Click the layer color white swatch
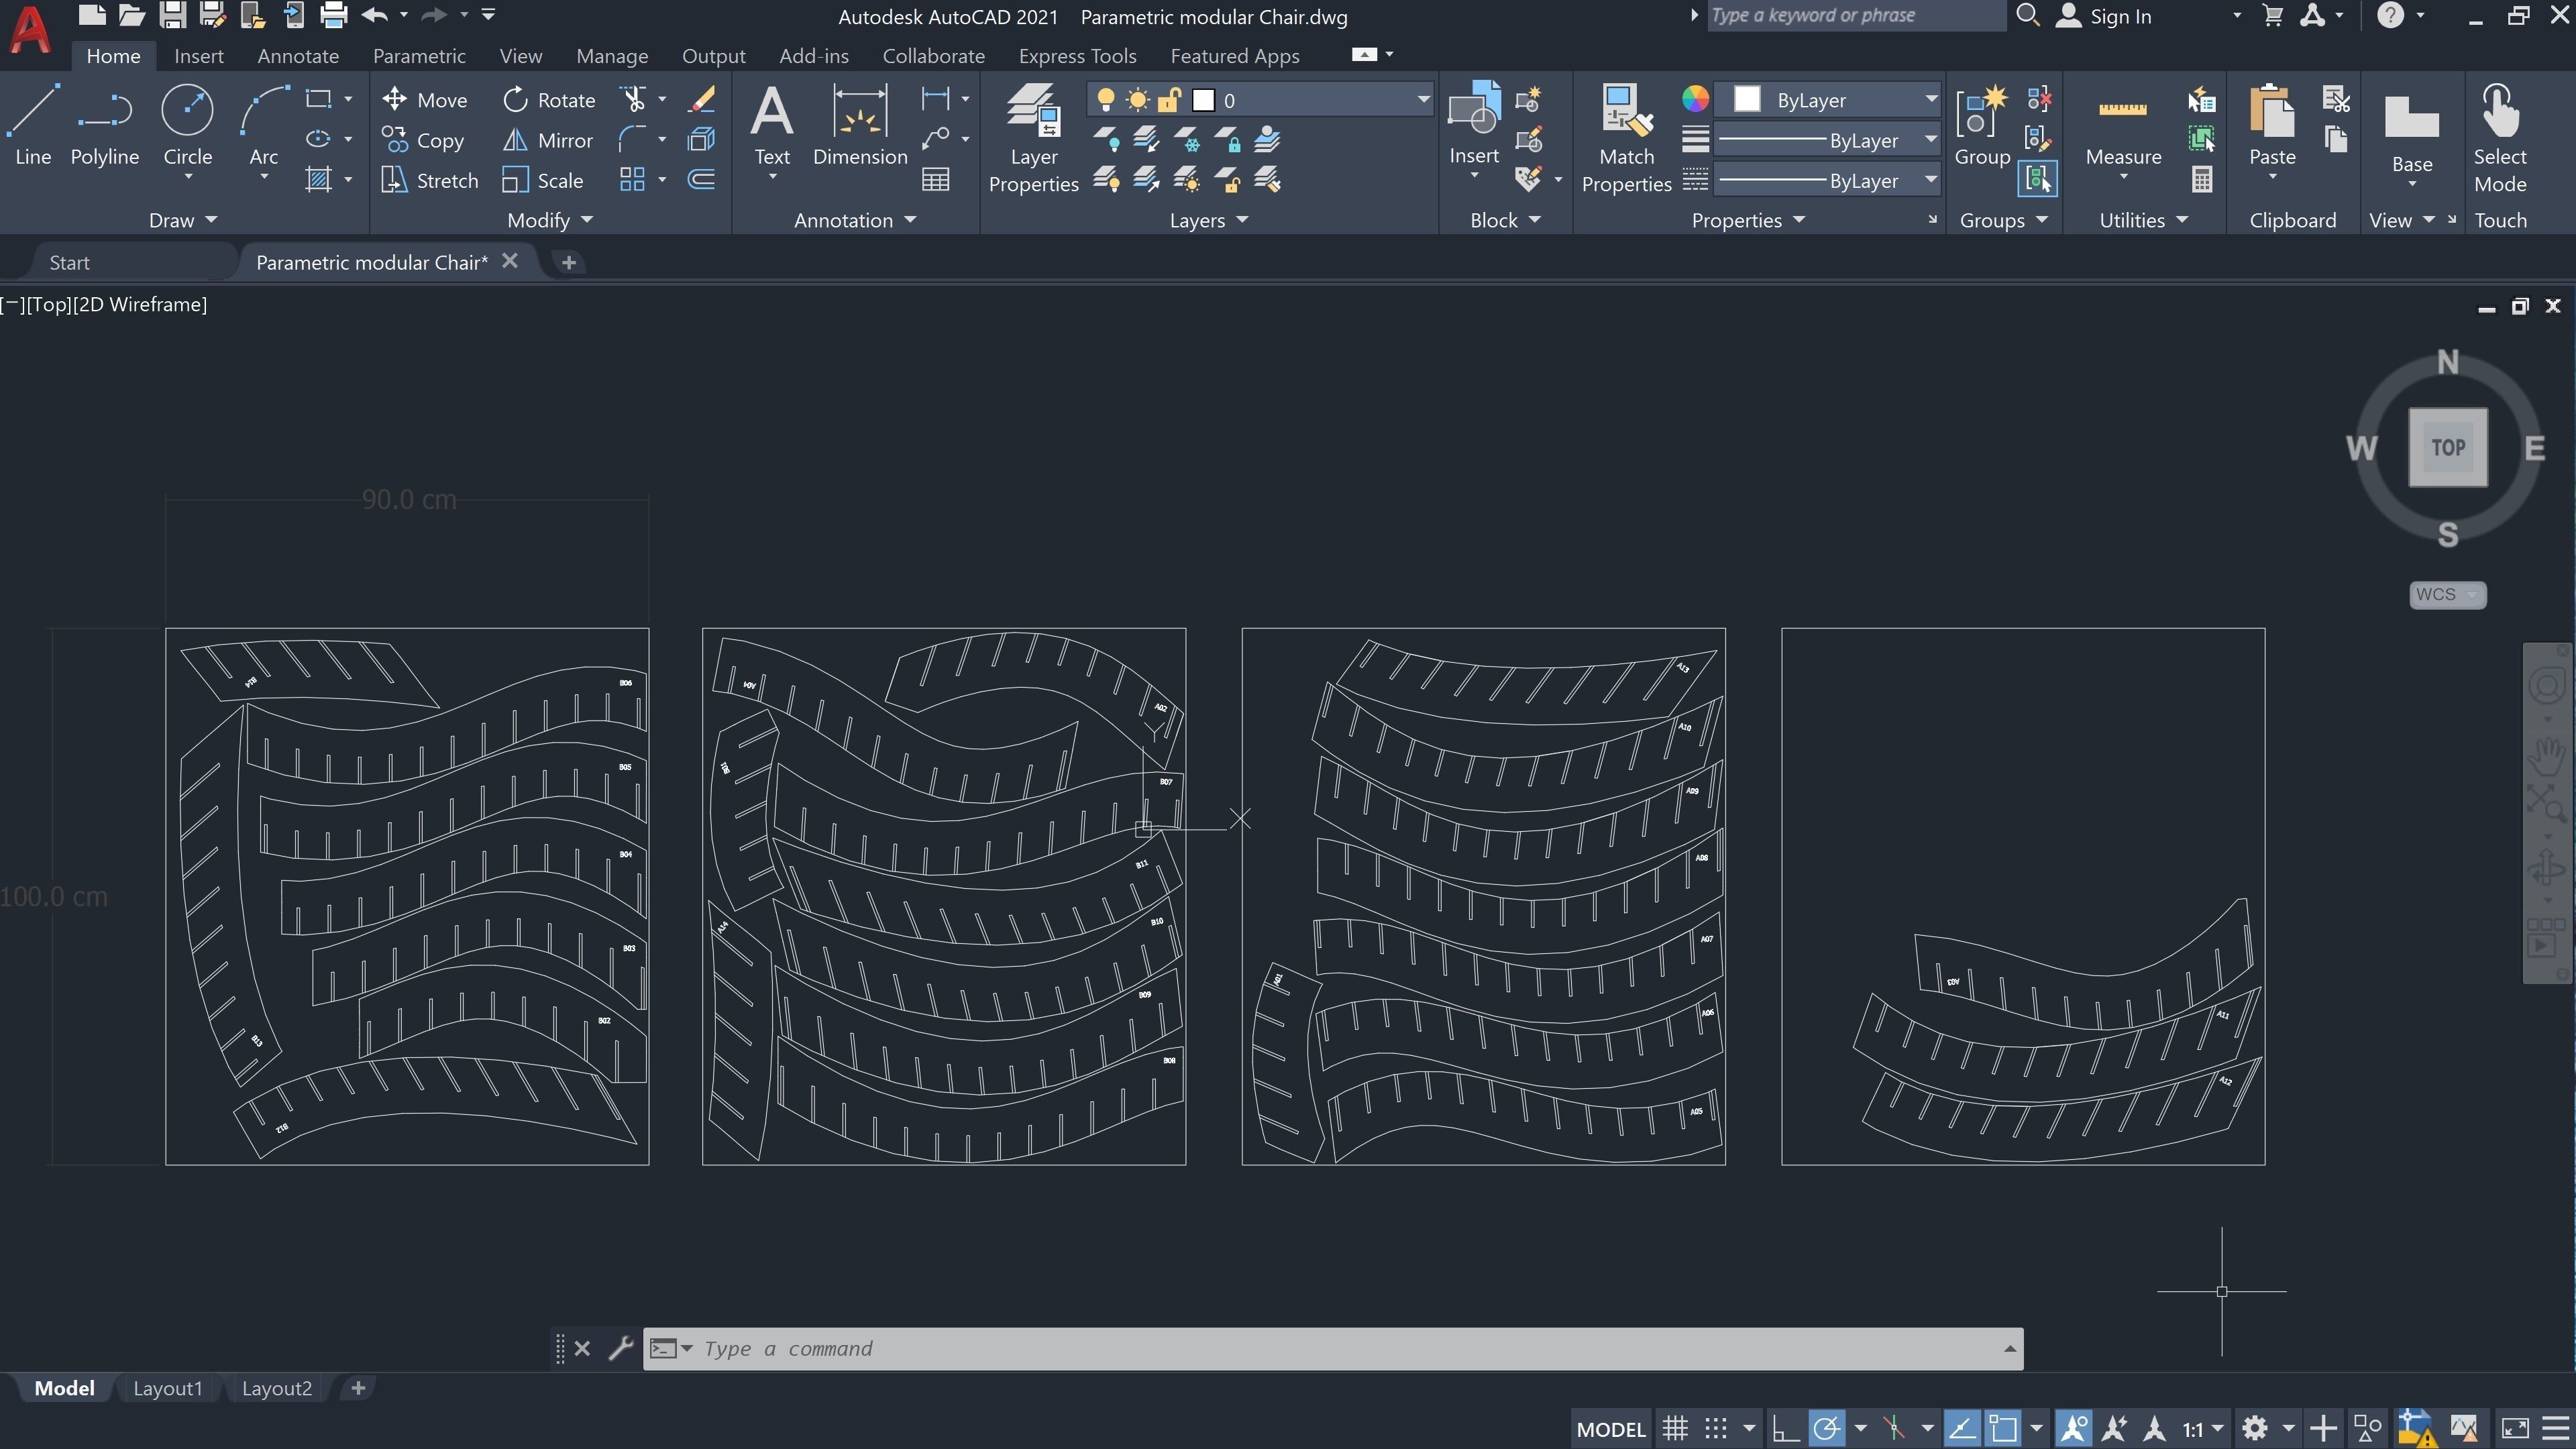Image resolution: width=2576 pixels, height=1449 pixels. click(x=1203, y=99)
